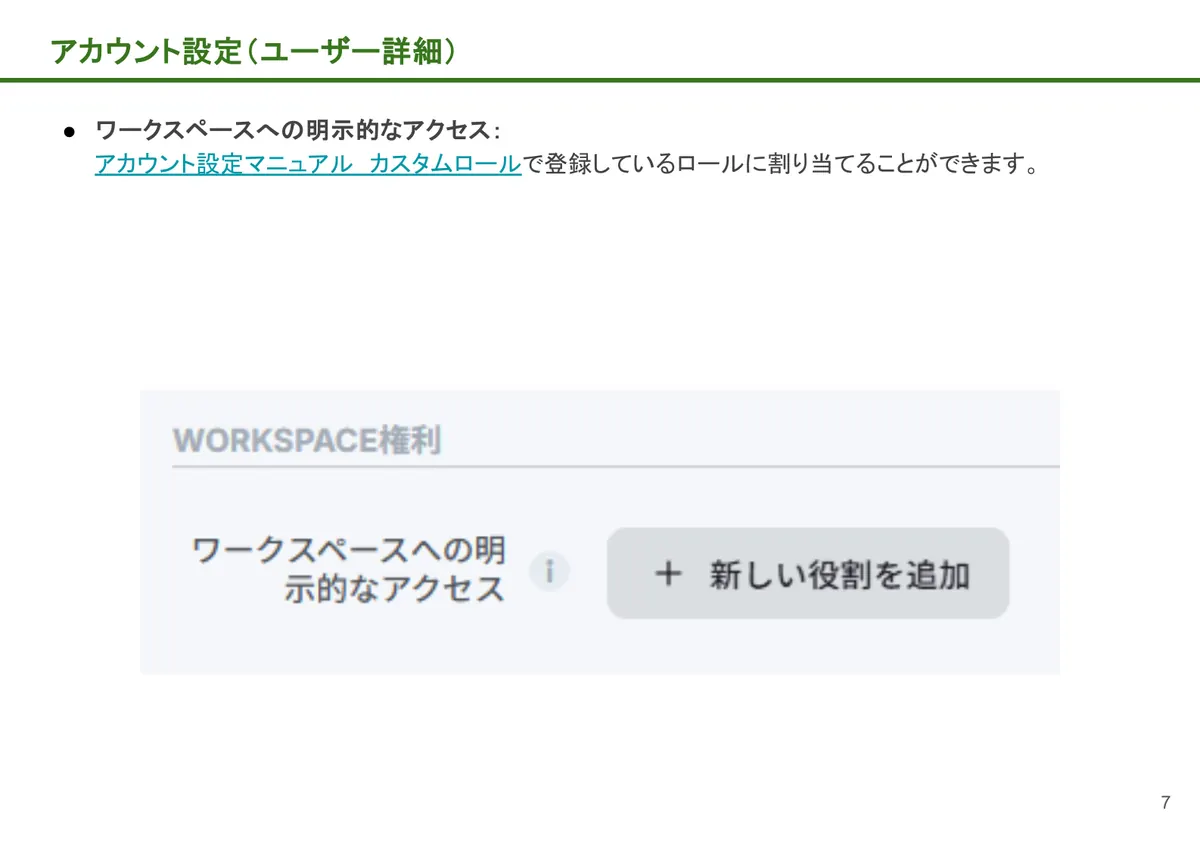Click the ワークスペースへの明示的なアクセス field label in the screenshot panel

(x=349, y=570)
